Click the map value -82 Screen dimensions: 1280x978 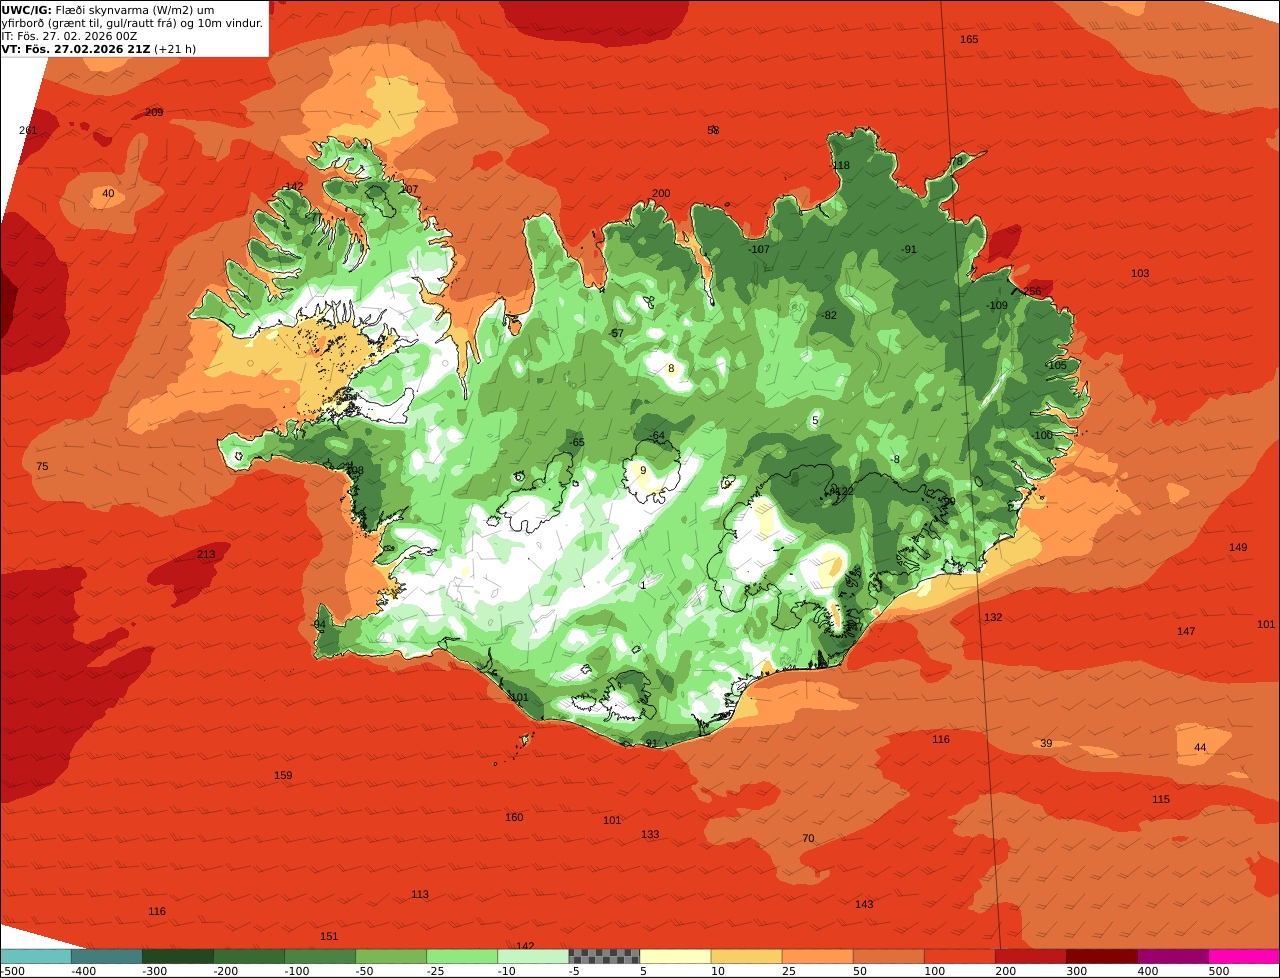click(828, 316)
